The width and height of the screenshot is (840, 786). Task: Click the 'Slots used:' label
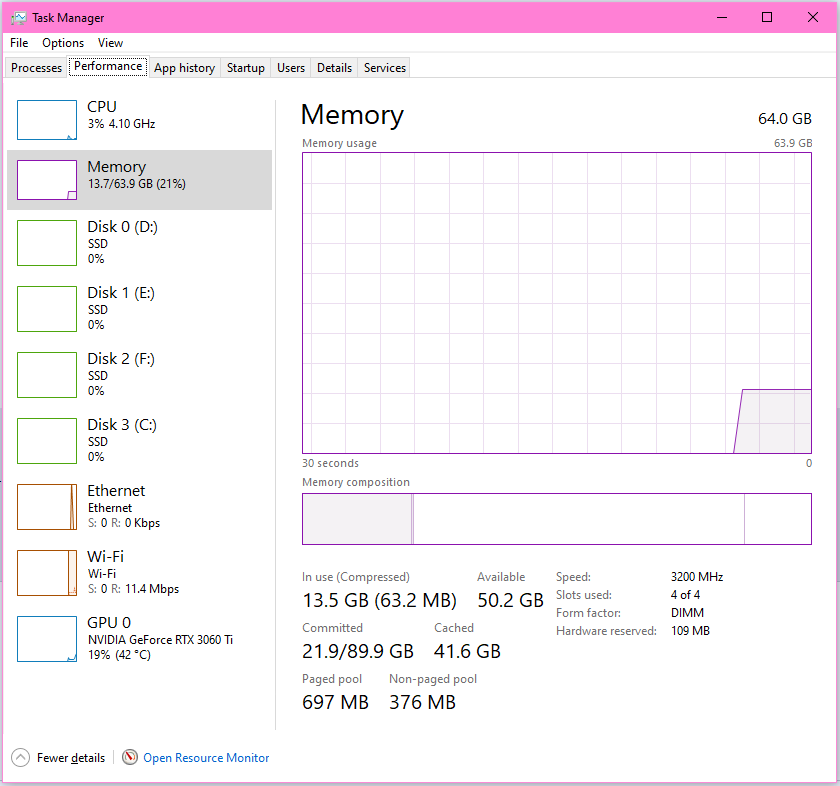tap(584, 595)
